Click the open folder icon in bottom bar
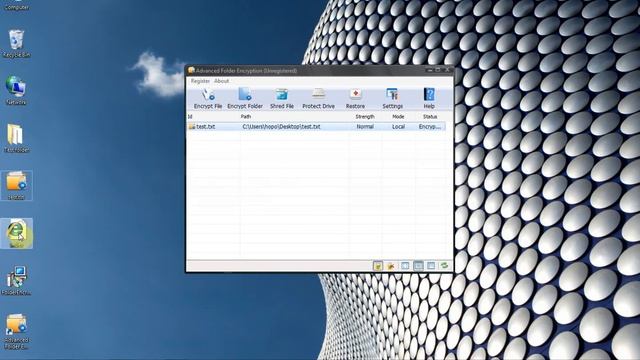This screenshot has height=360, width=640. click(391, 266)
